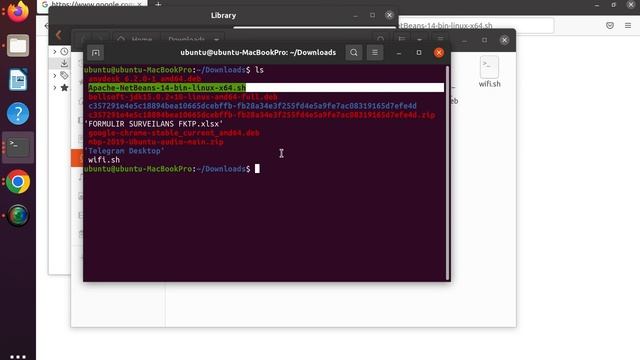Click the anydesk deb filename in terminal
640x360 pixels.
pos(145,79)
